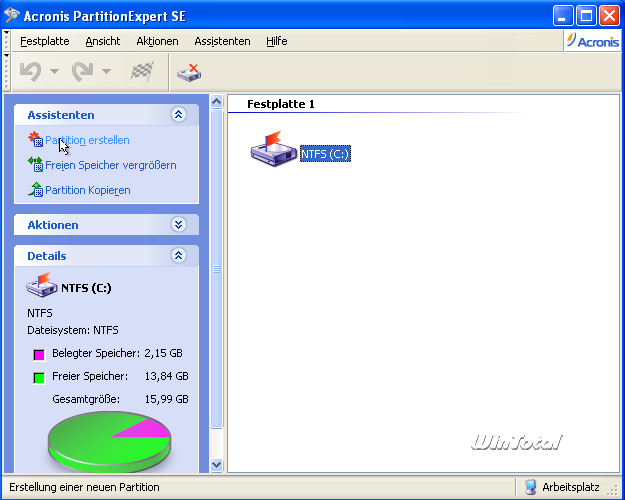Screen dimensions: 625x500
Task: Click the delete partition disk icon
Action: (189, 73)
